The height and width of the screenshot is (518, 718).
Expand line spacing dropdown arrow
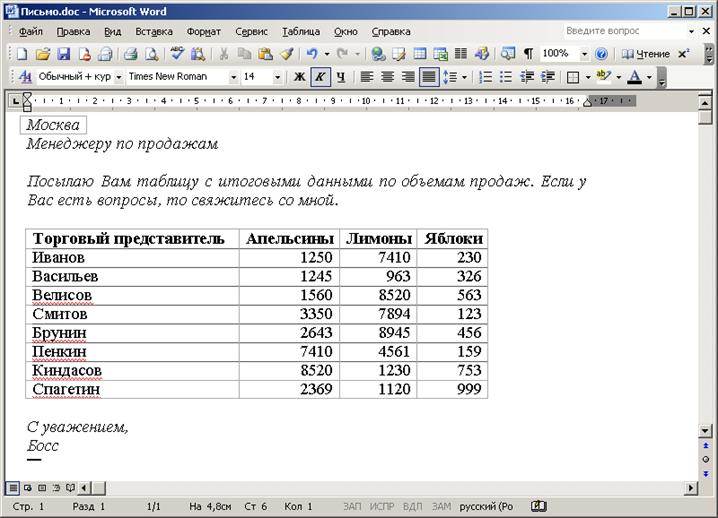click(x=464, y=77)
